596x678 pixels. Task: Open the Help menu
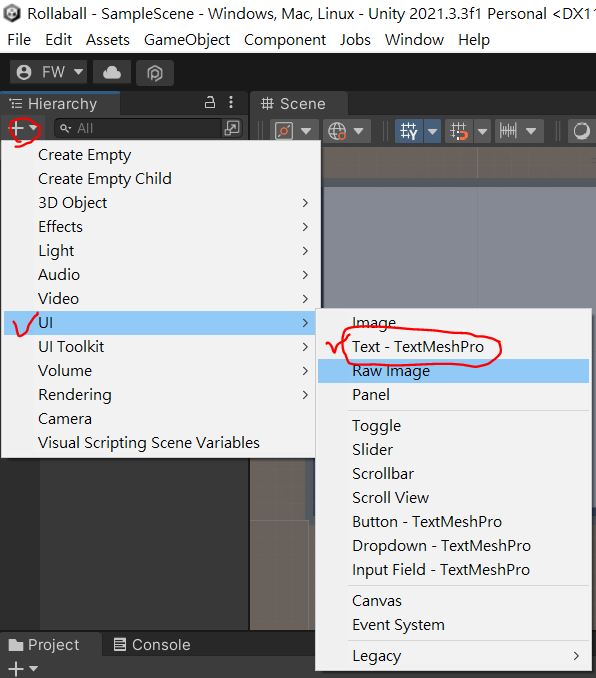click(474, 40)
